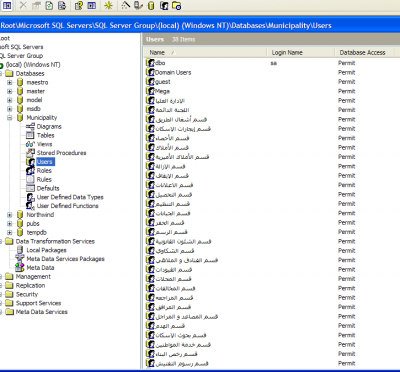This screenshot has height=372, width=400.
Task: Select the Meta Data Services folder
Action: pos(42,312)
